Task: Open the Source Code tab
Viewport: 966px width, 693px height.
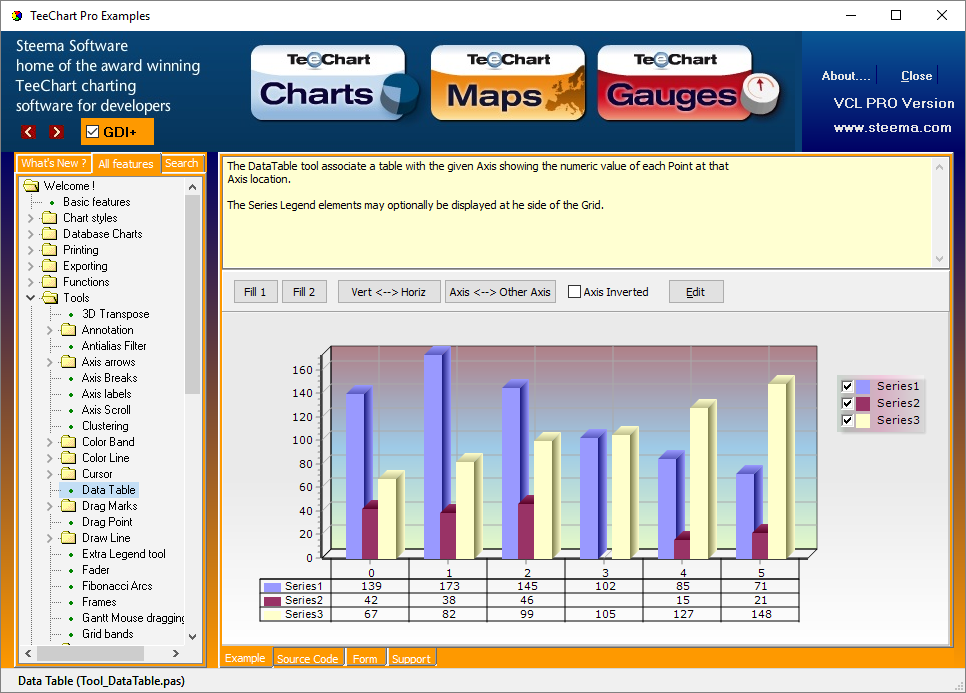Action: click(307, 659)
